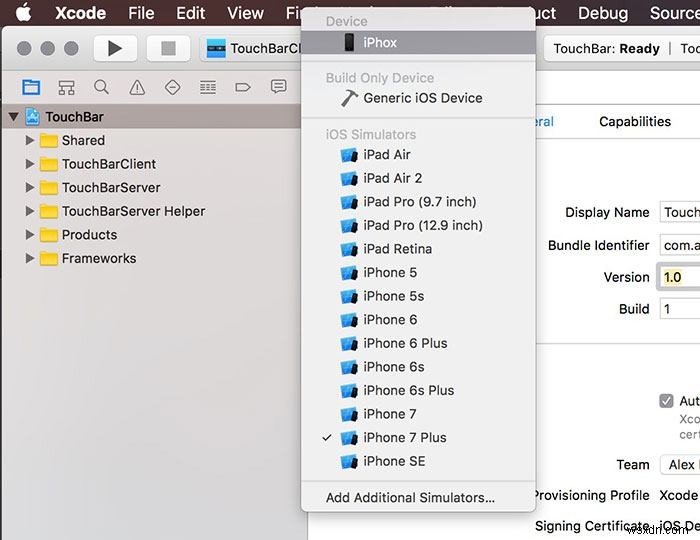This screenshot has height=540, width=700.
Task: Click Add Additional Simulators…
Action: click(410, 497)
